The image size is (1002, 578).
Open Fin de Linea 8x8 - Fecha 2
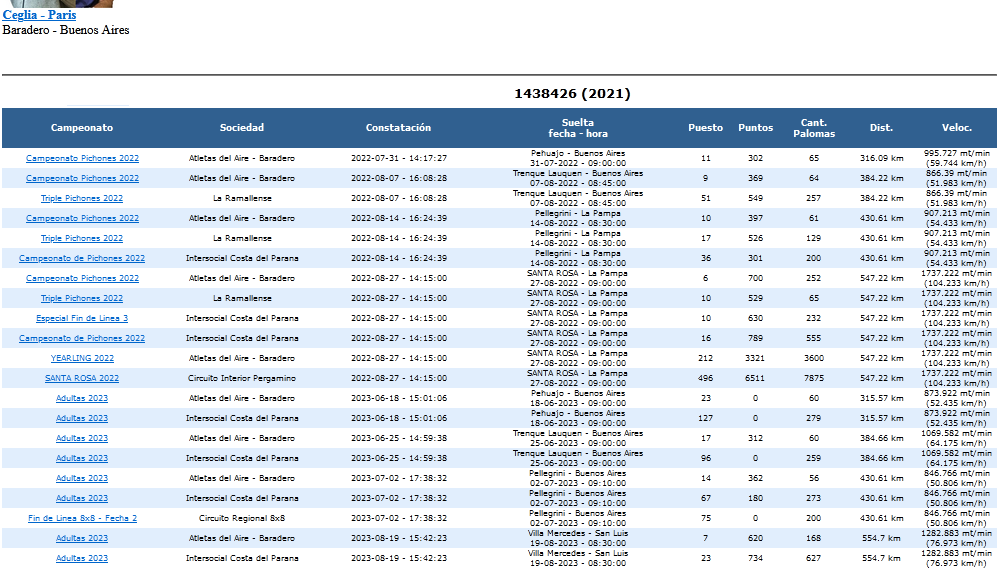coord(82,518)
